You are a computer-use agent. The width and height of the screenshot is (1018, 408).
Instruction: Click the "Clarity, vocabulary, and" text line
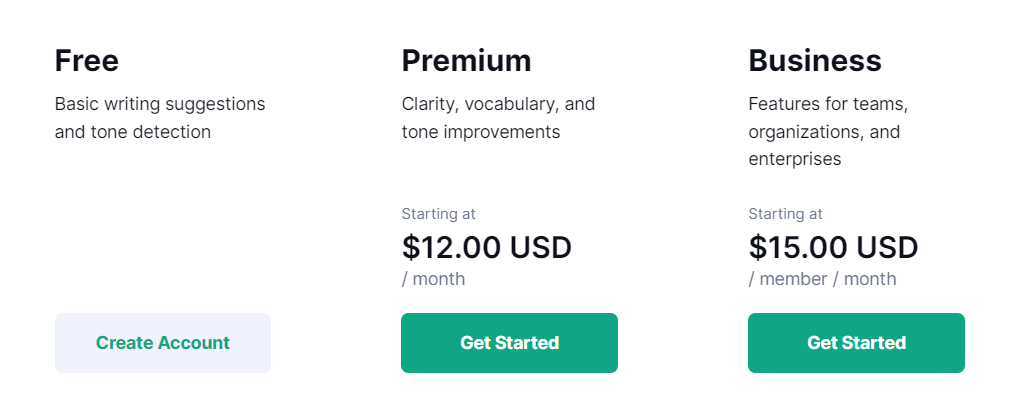point(498,103)
